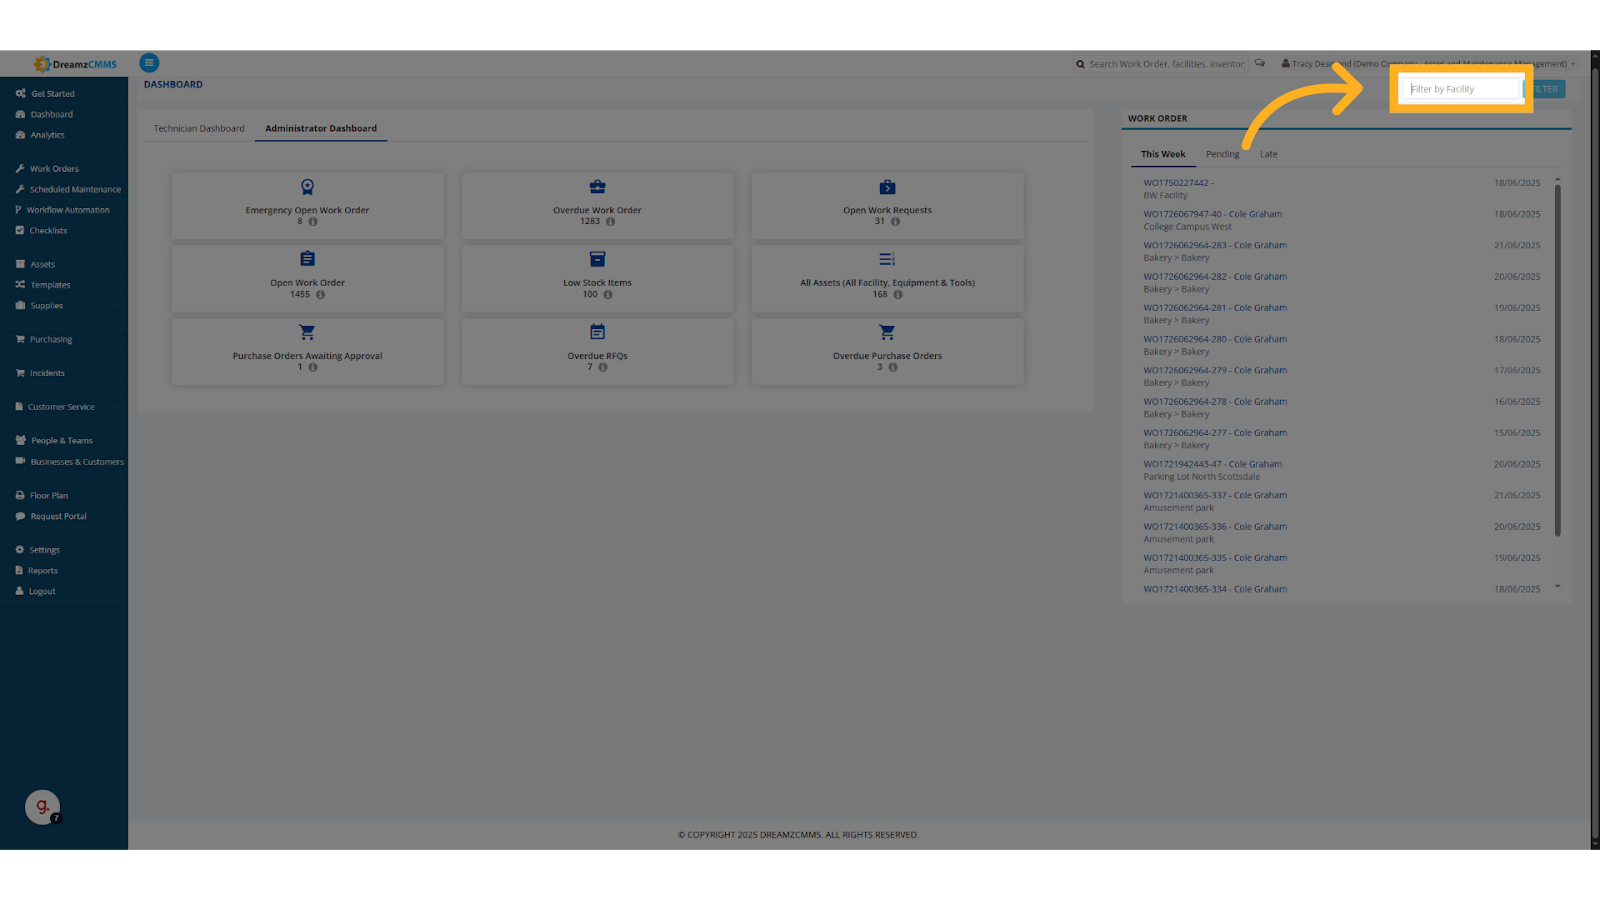Click the College Campus West facility text
Image resolution: width=1600 pixels, height=900 pixels.
tap(1188, 227)
